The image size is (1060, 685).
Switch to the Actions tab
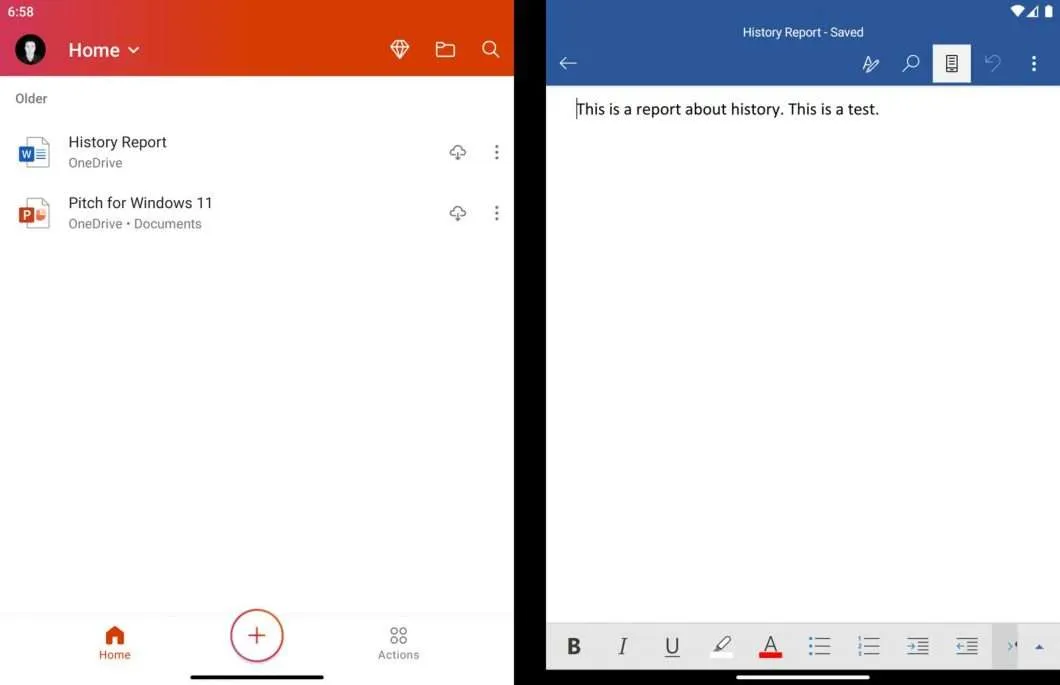point(398,643)
